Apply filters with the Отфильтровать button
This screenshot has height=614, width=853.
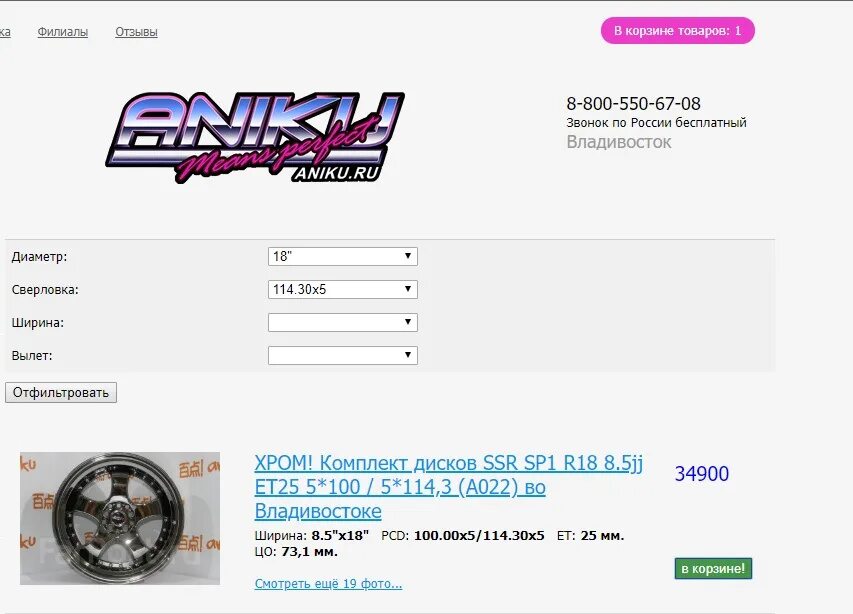[x=61, y=393]
